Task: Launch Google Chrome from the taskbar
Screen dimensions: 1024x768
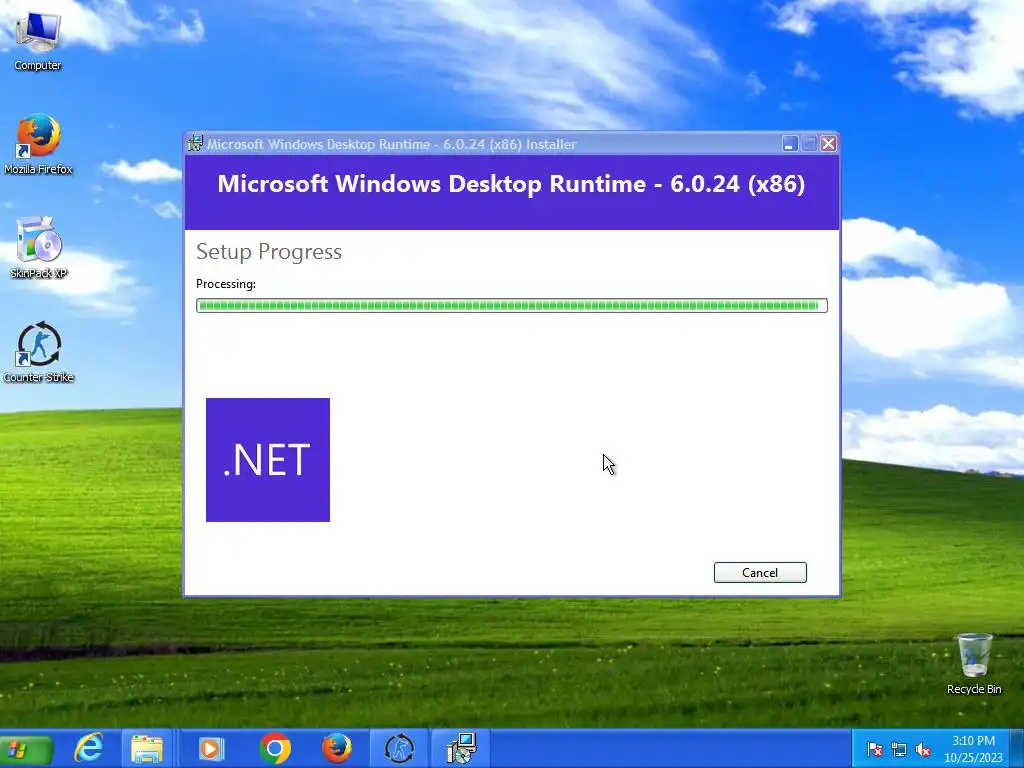Action: click(x=274, y=748)
